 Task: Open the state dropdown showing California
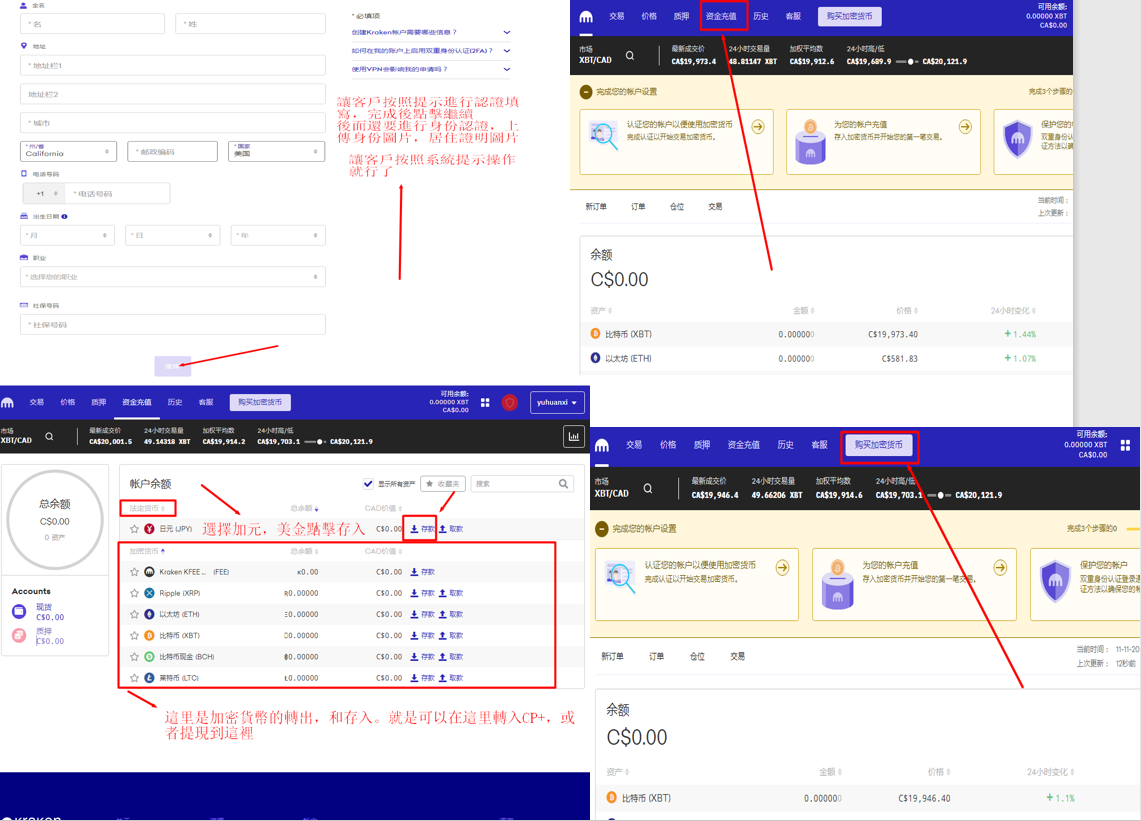[x=68, y=151]
